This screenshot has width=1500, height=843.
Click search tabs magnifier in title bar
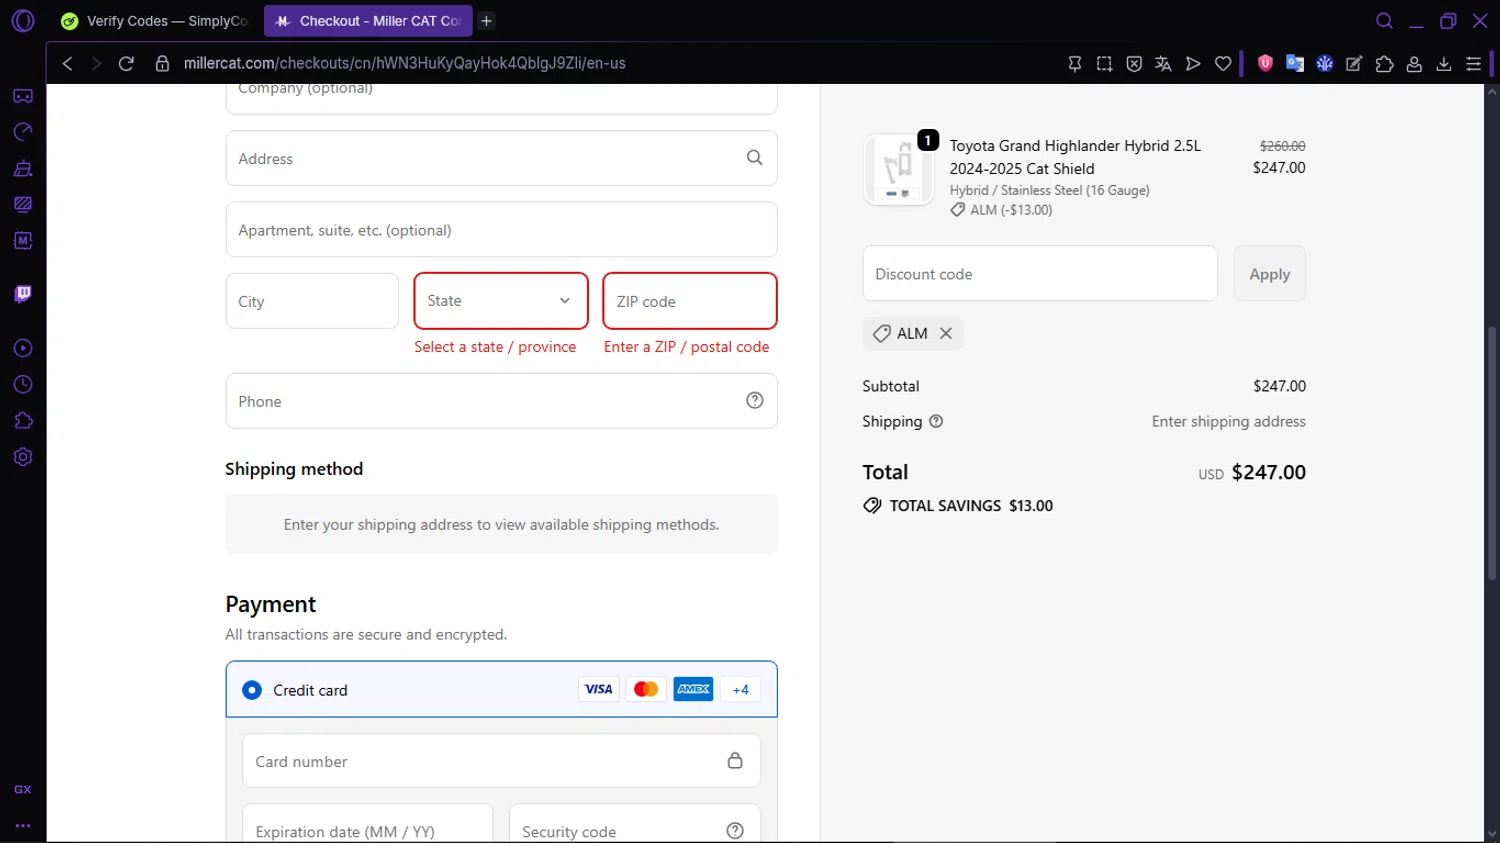coord(1385,20)
